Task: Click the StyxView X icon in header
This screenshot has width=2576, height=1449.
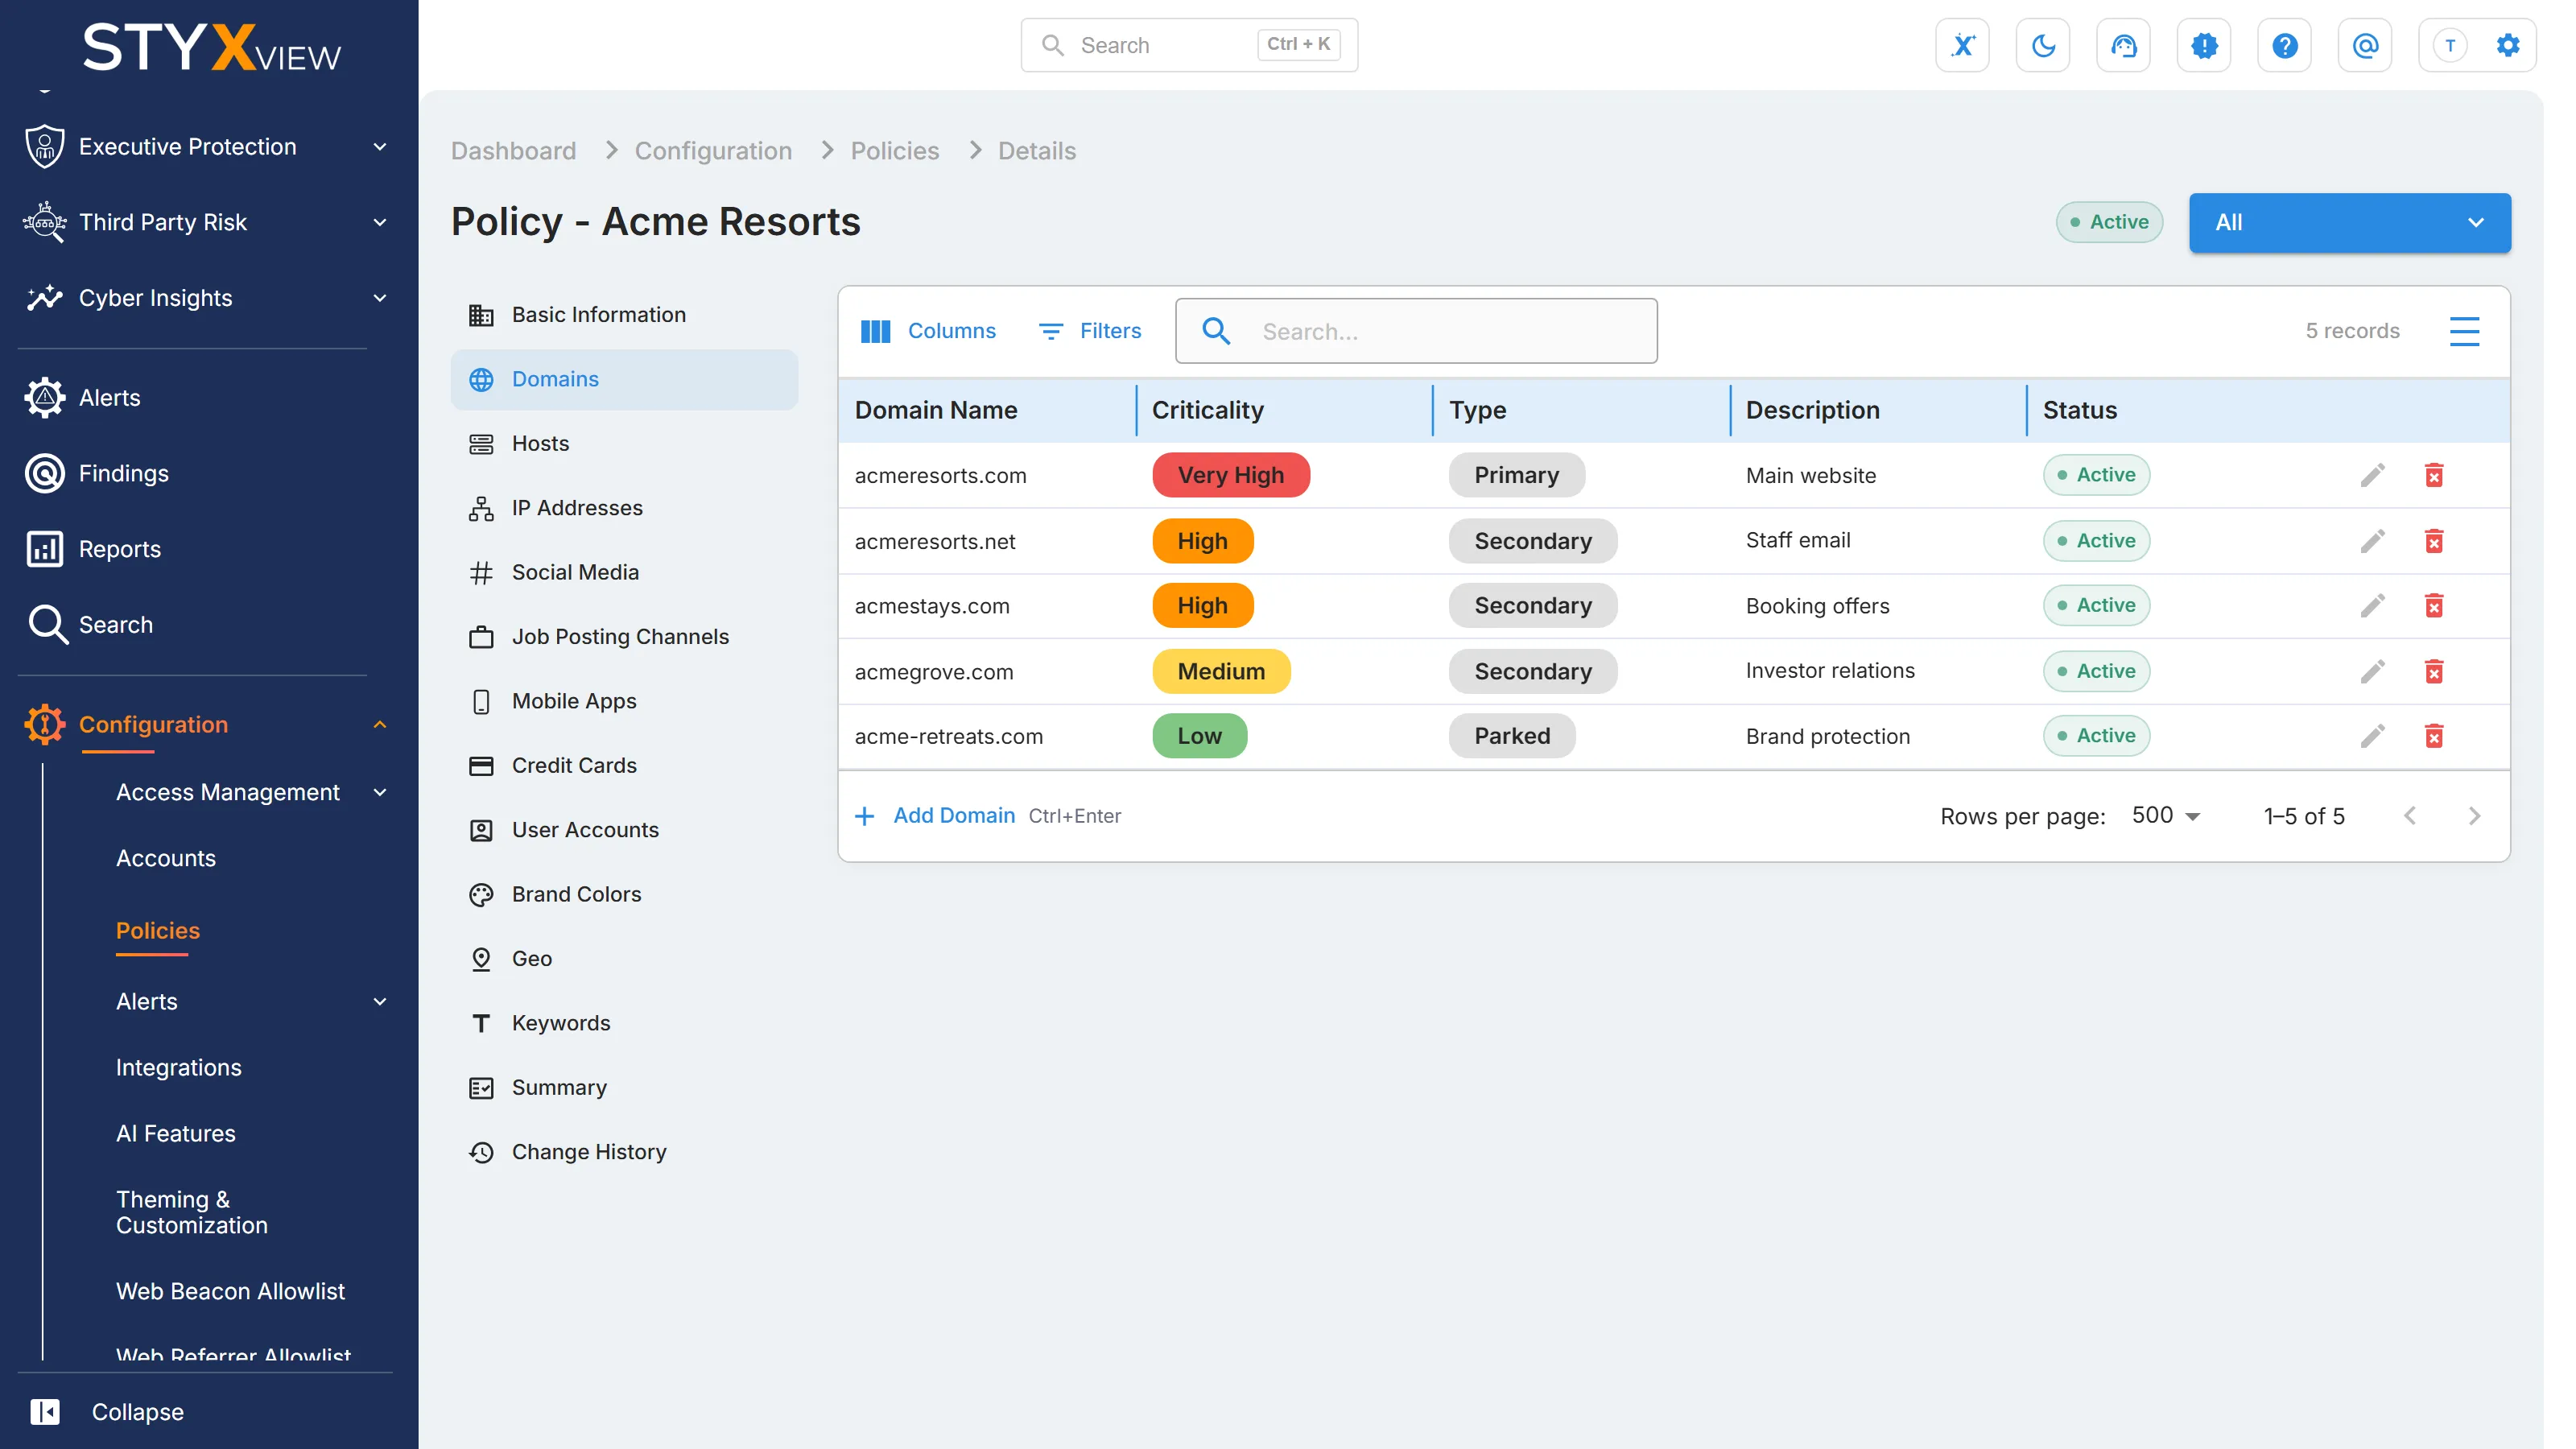Action: pos(1962,45)
